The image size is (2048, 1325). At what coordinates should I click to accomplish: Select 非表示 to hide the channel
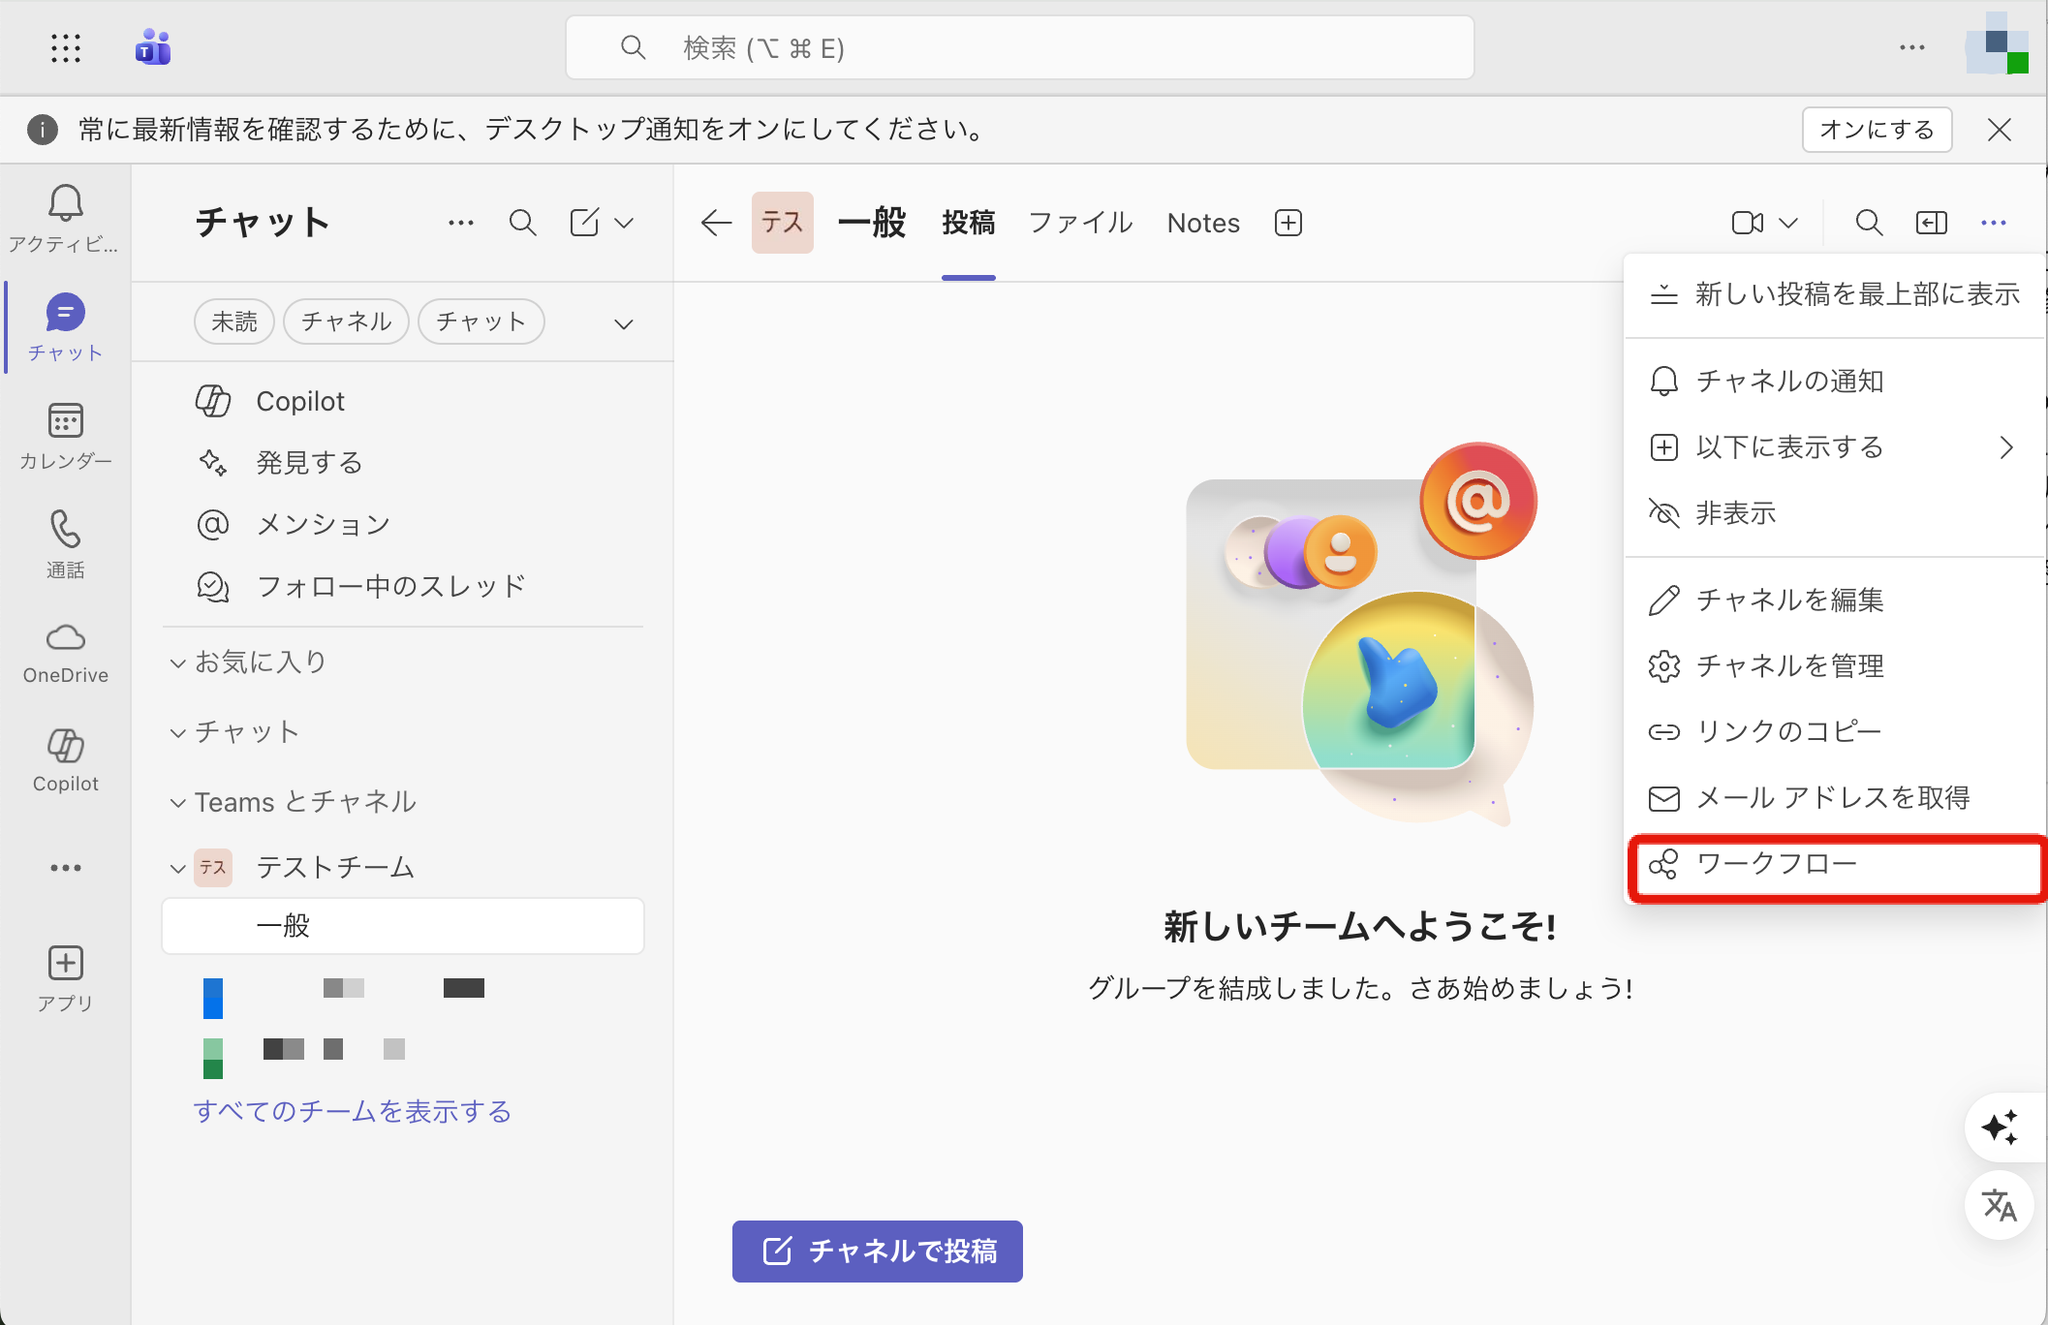1735,513
